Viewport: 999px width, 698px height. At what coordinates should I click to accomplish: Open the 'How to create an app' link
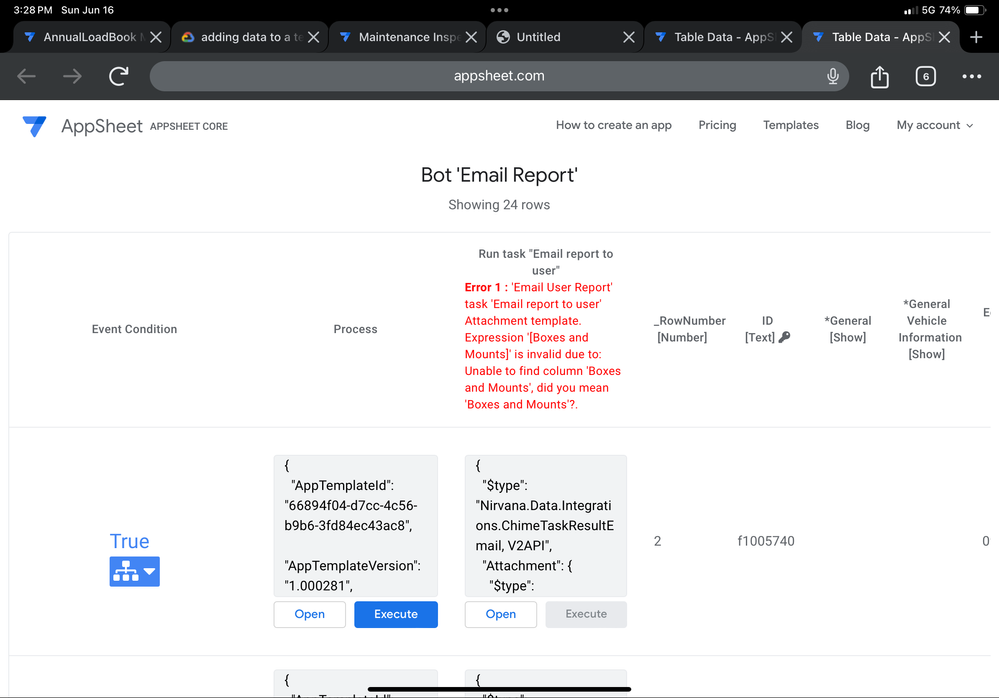point(614,125)
